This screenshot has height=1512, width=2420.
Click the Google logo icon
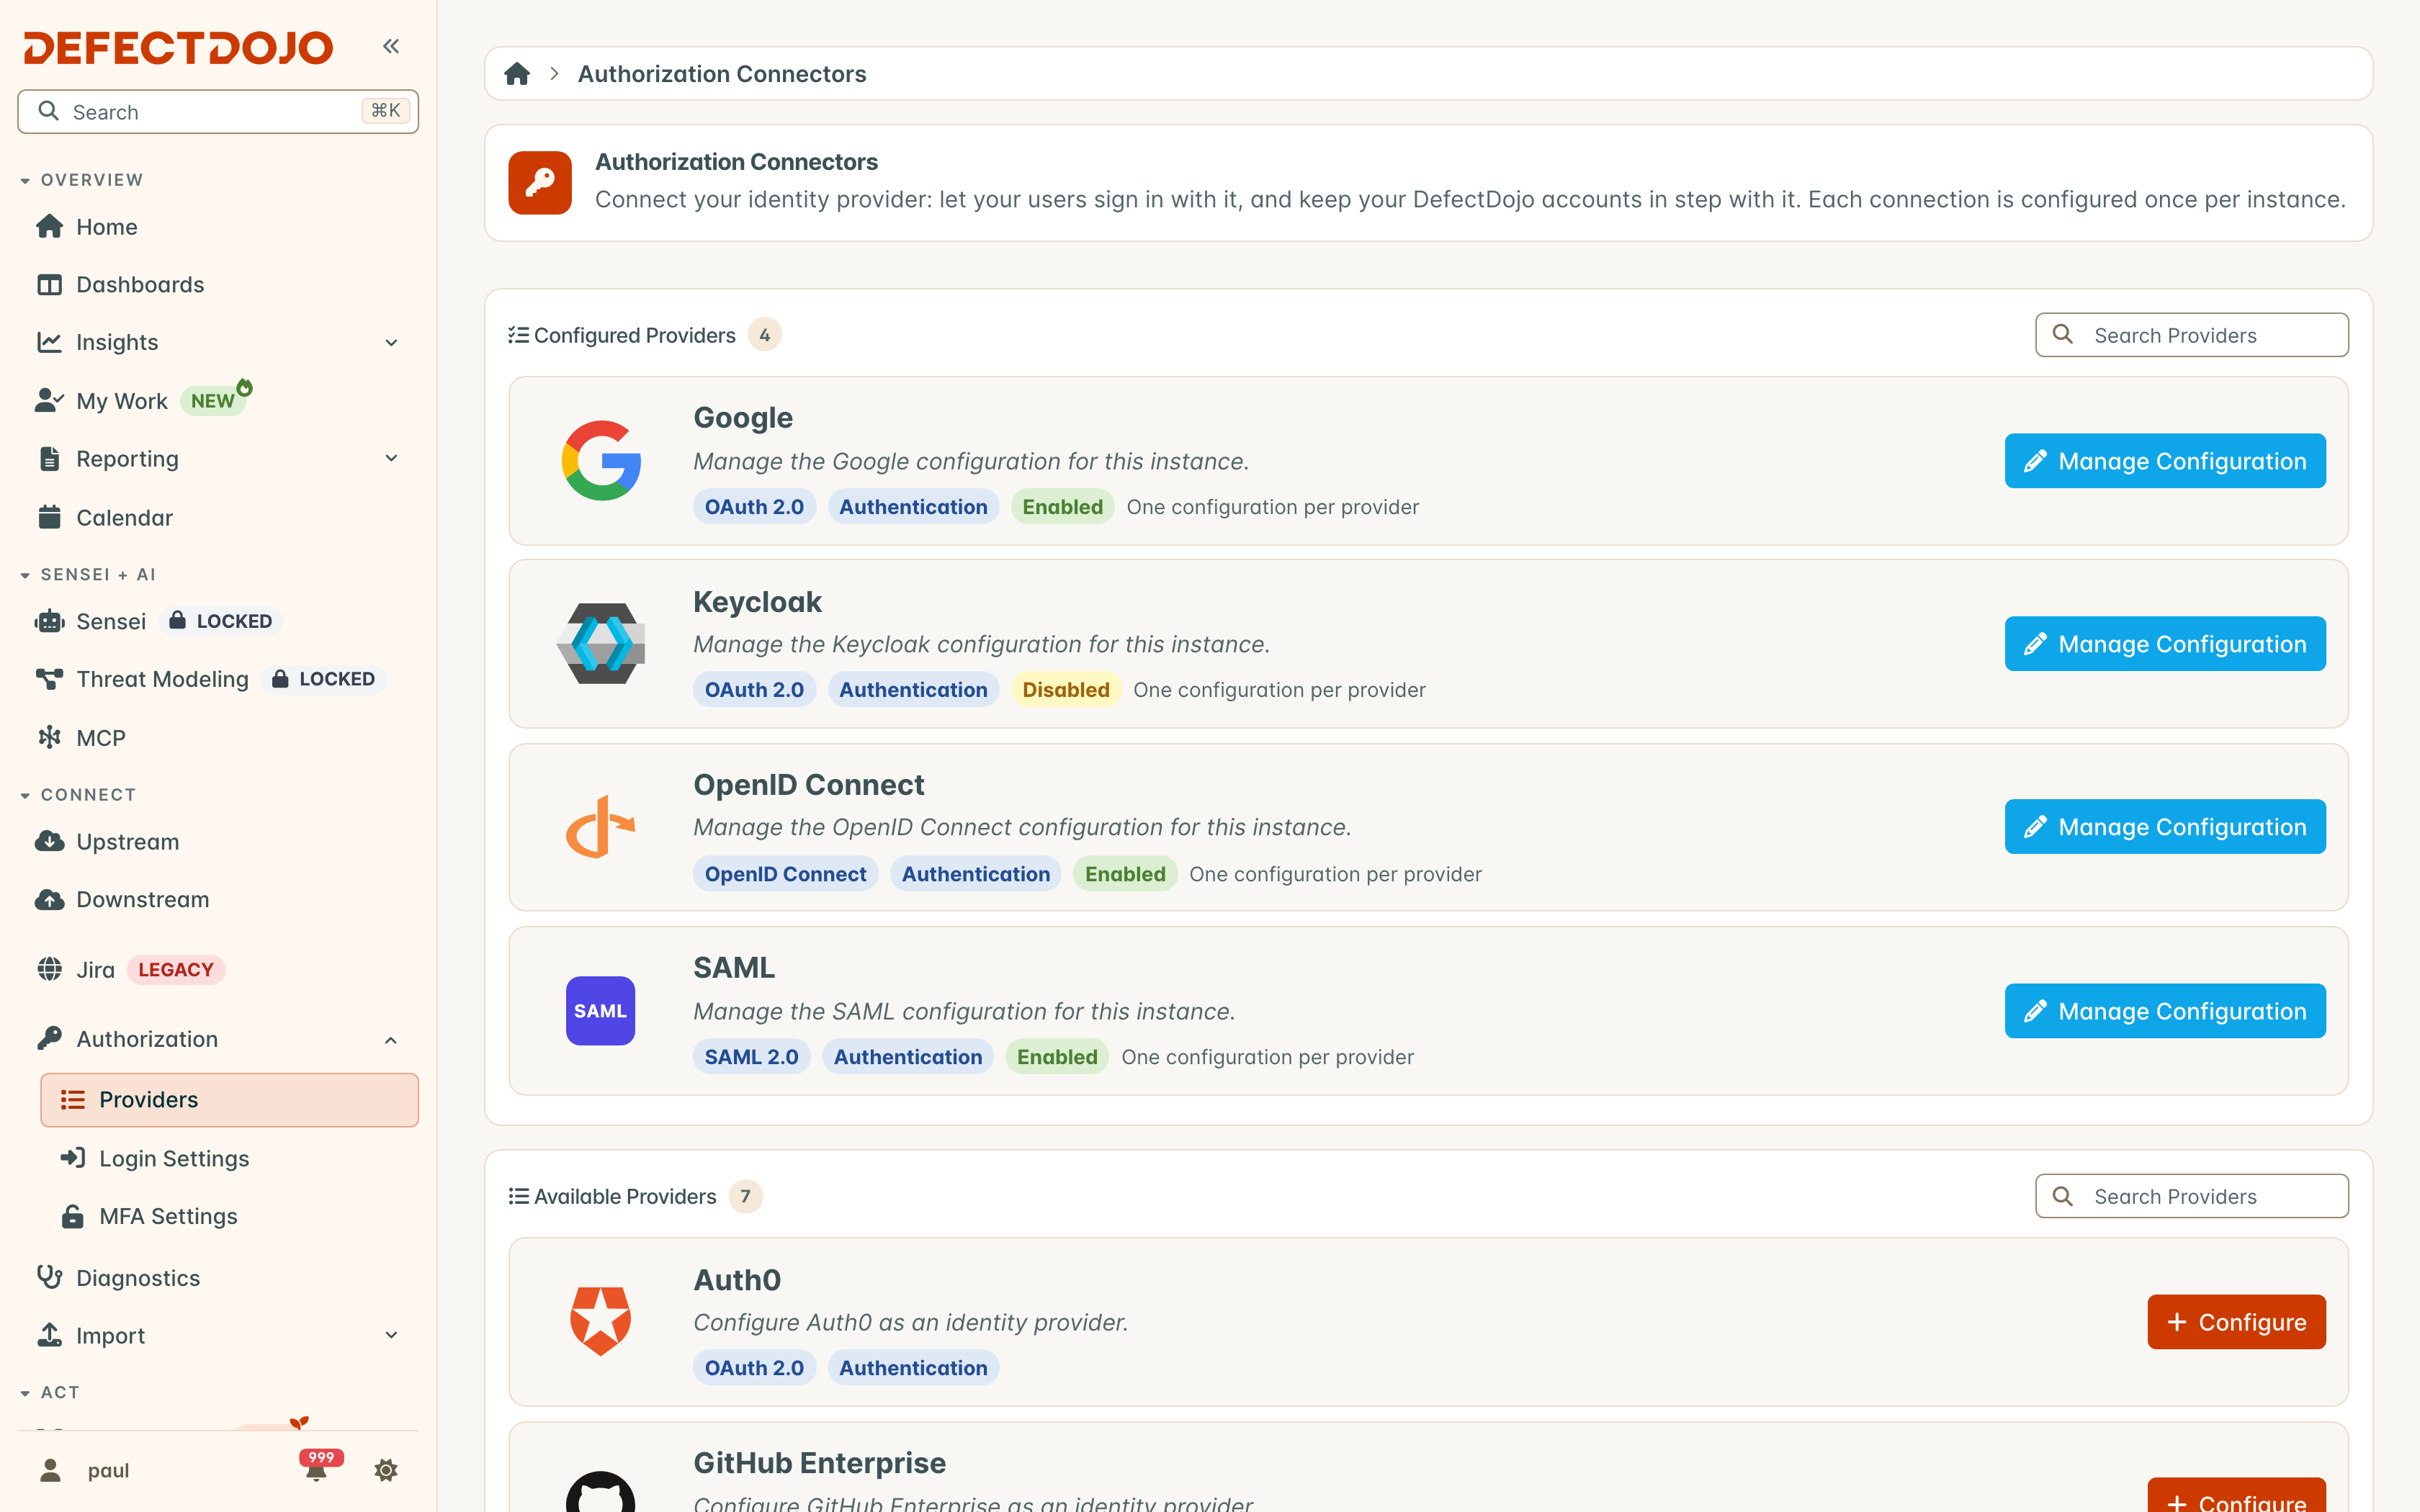pyautogui.click(x=601, y=461)
